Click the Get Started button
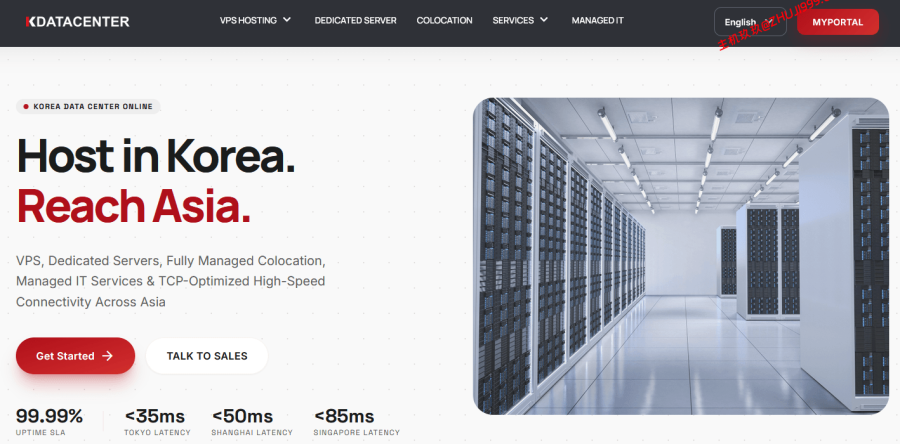 click(x=75, y=356)
